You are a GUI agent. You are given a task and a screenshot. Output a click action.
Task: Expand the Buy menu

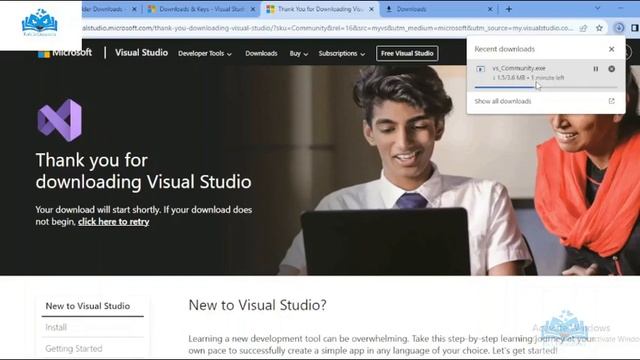click(298, 53)
